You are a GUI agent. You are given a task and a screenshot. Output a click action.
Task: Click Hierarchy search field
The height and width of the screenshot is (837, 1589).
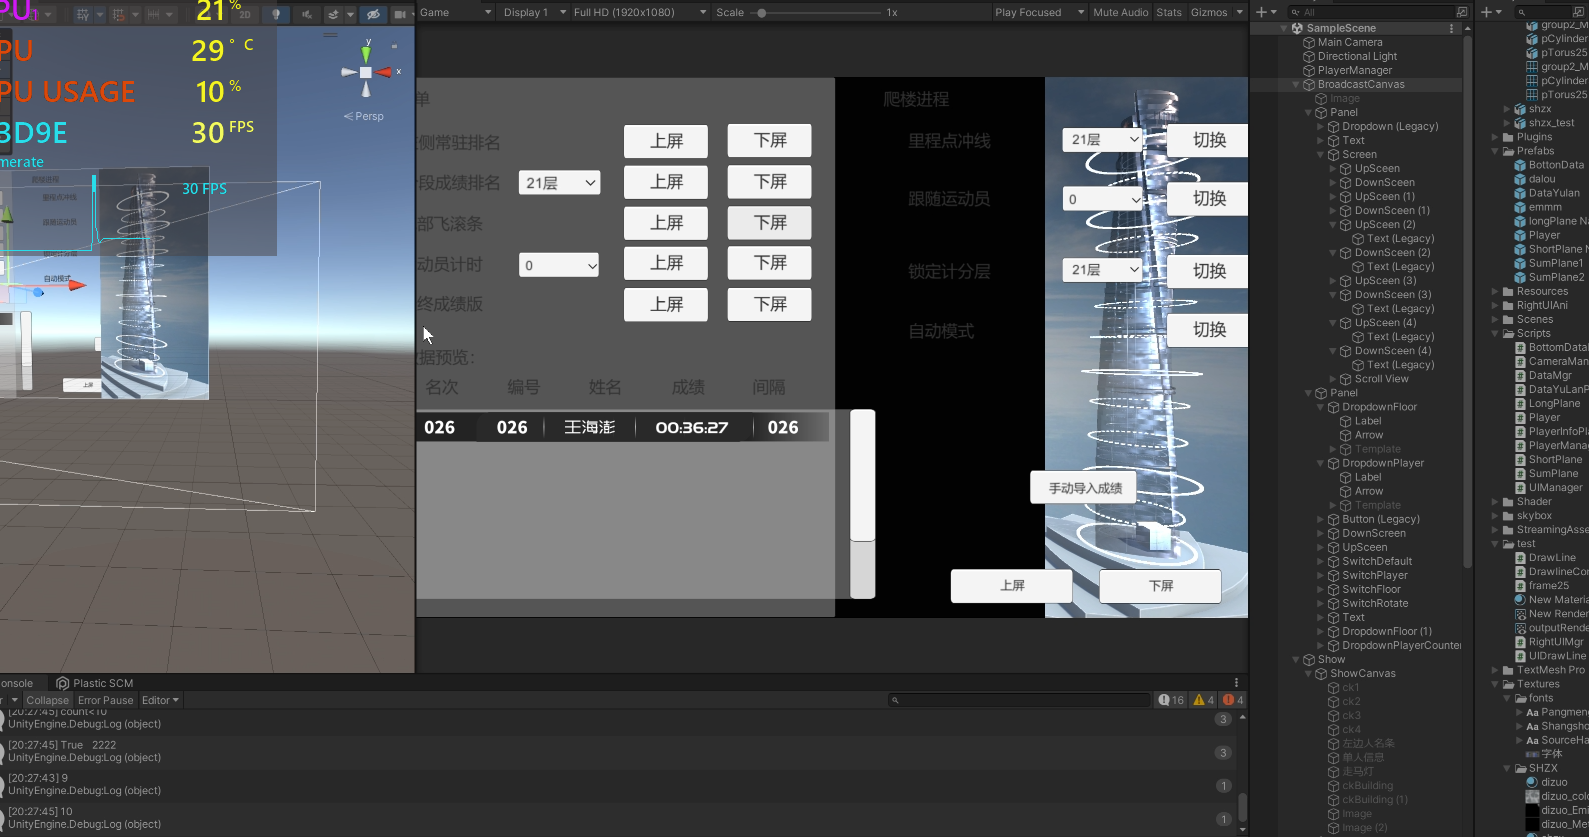pos(1372,12)
